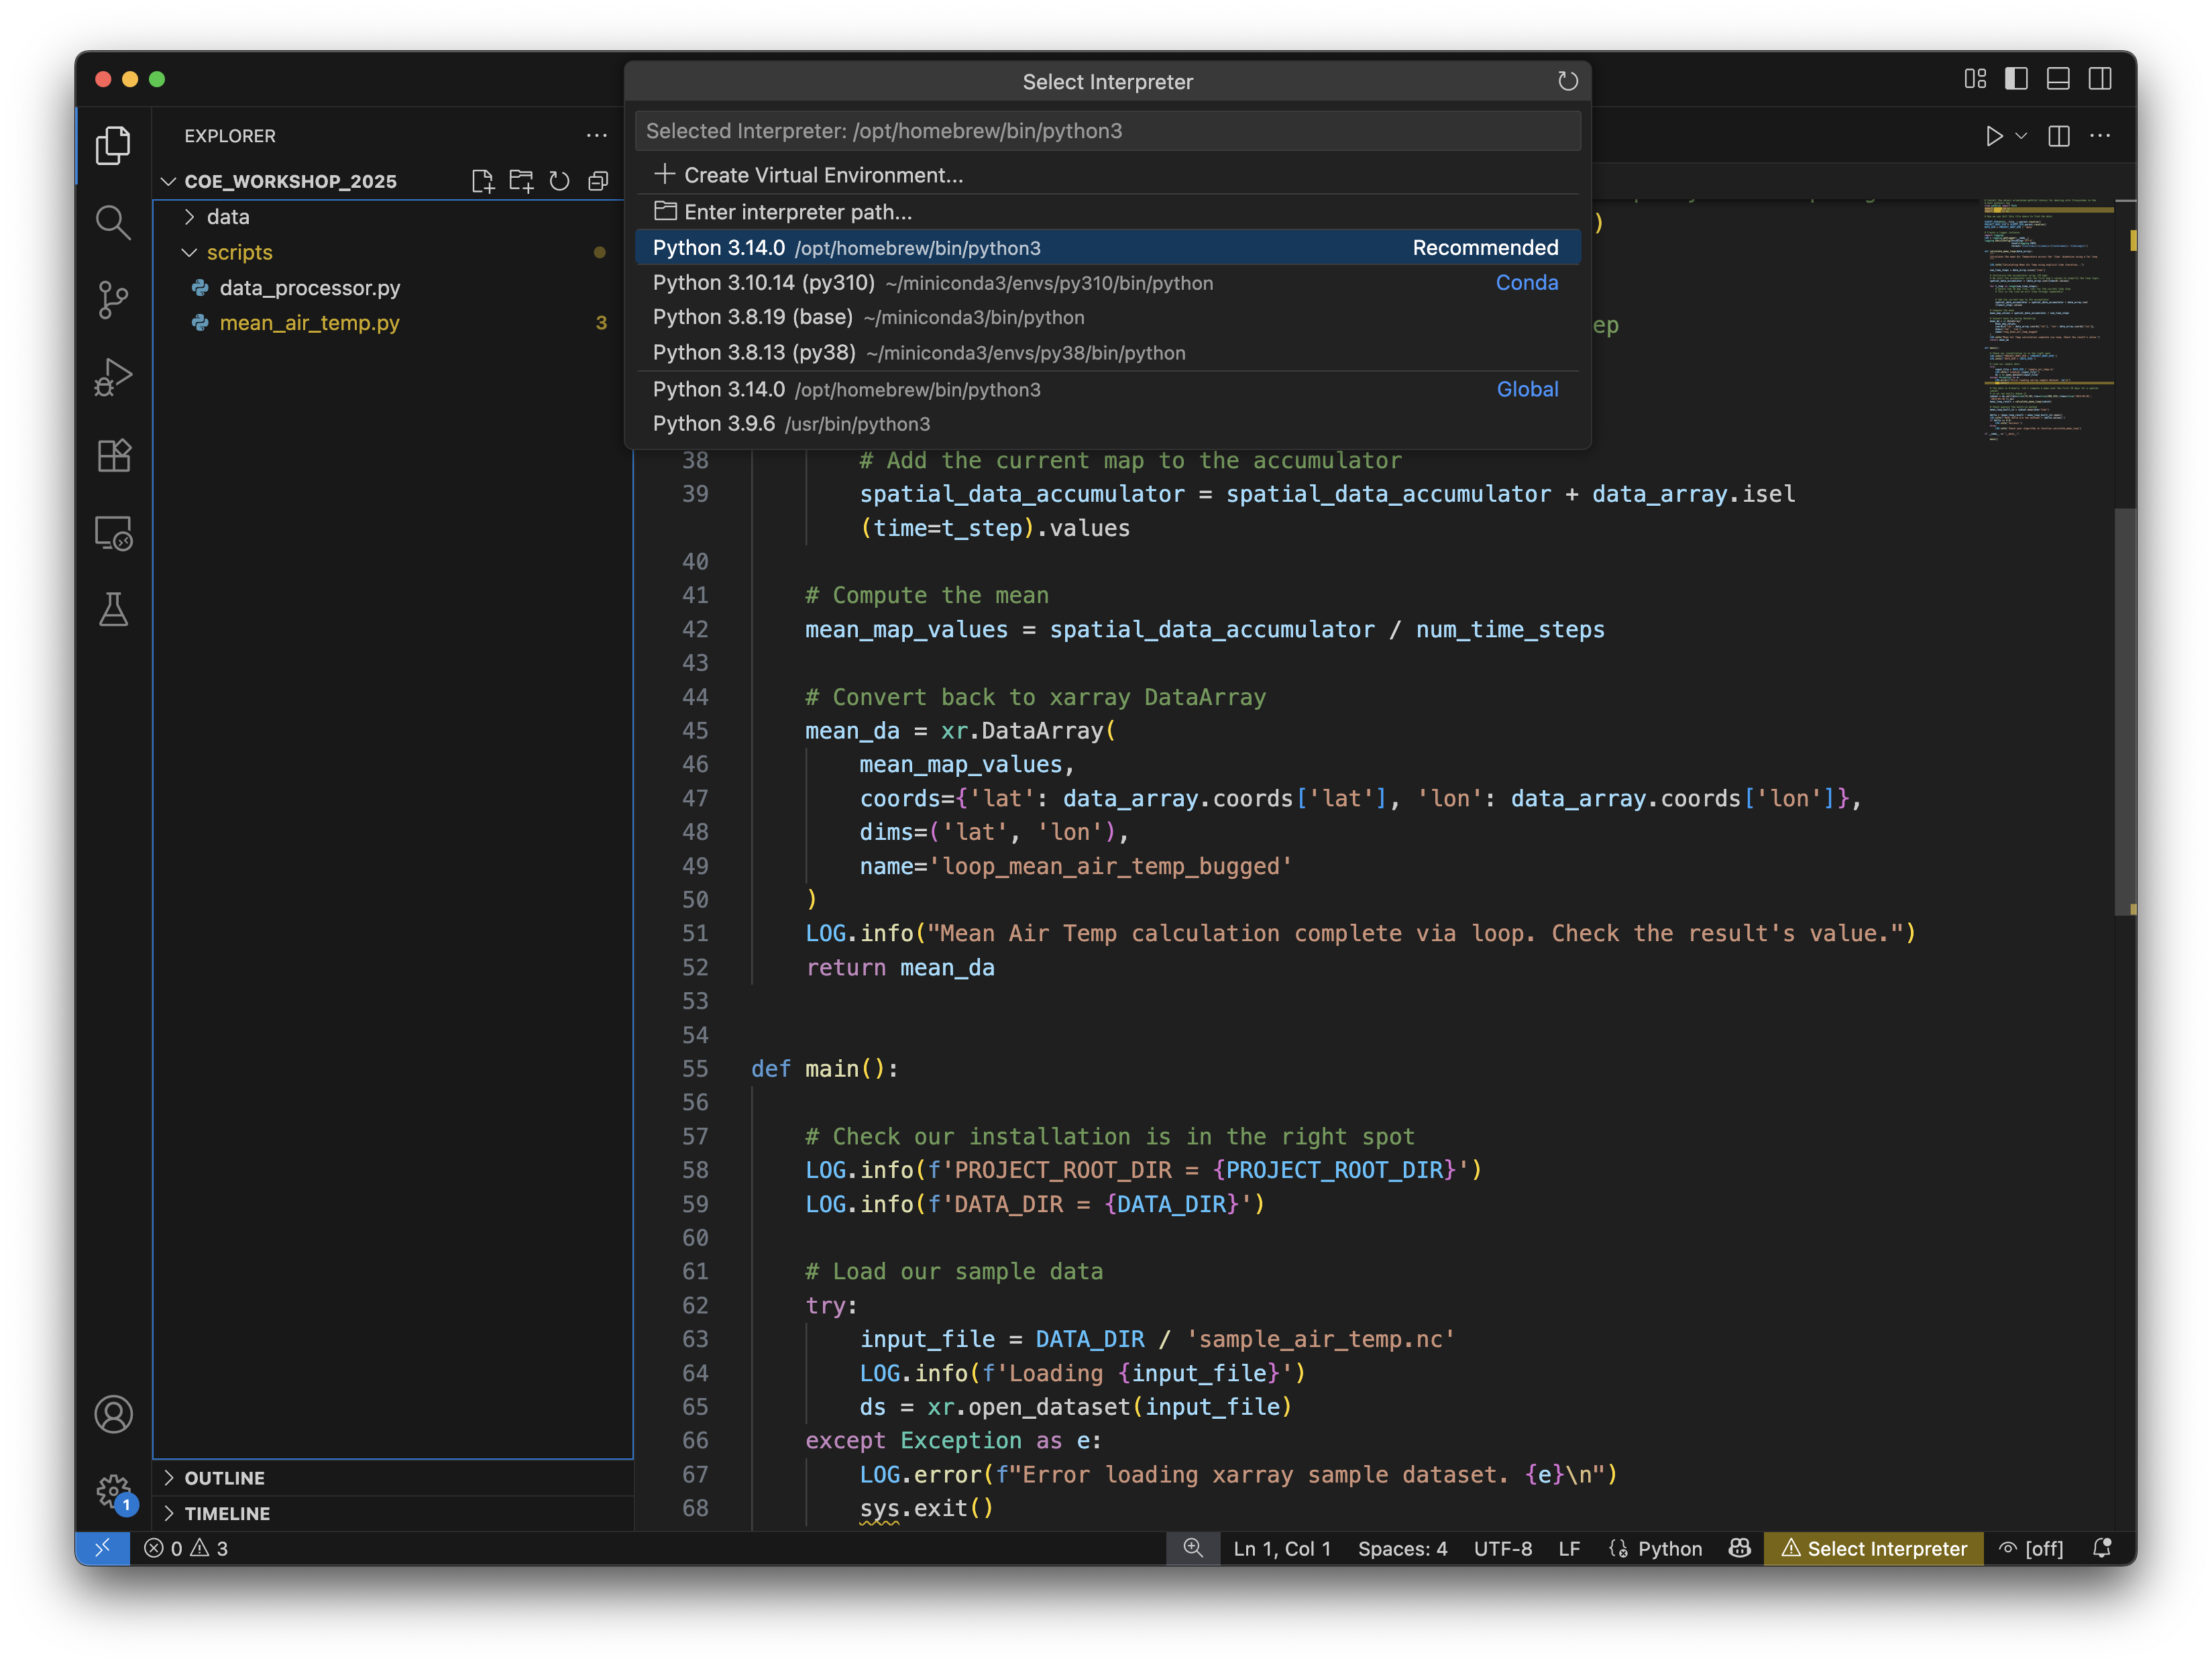The image size is (2212, 1665).
Task: Refresh the interpreter list
Action: [x=1567, y=82]
